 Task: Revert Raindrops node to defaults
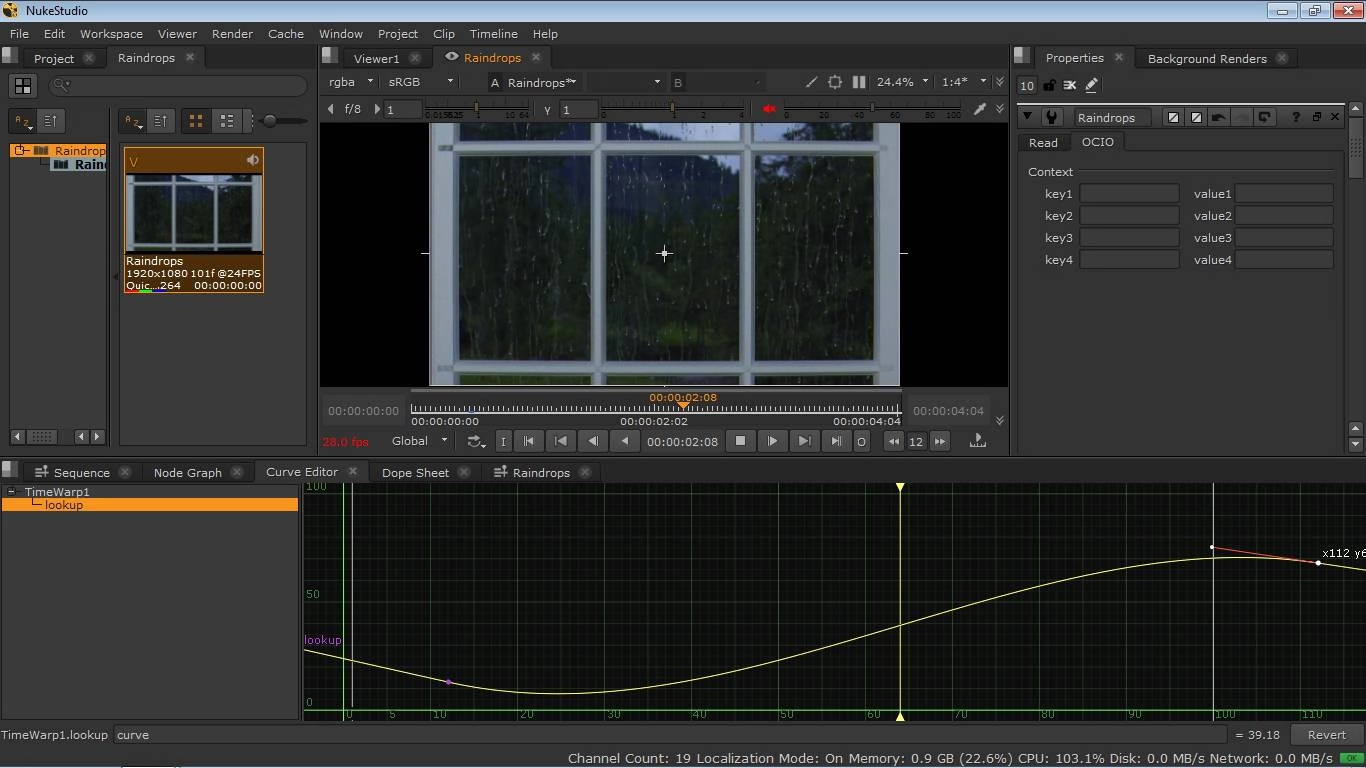[1264, 117]
